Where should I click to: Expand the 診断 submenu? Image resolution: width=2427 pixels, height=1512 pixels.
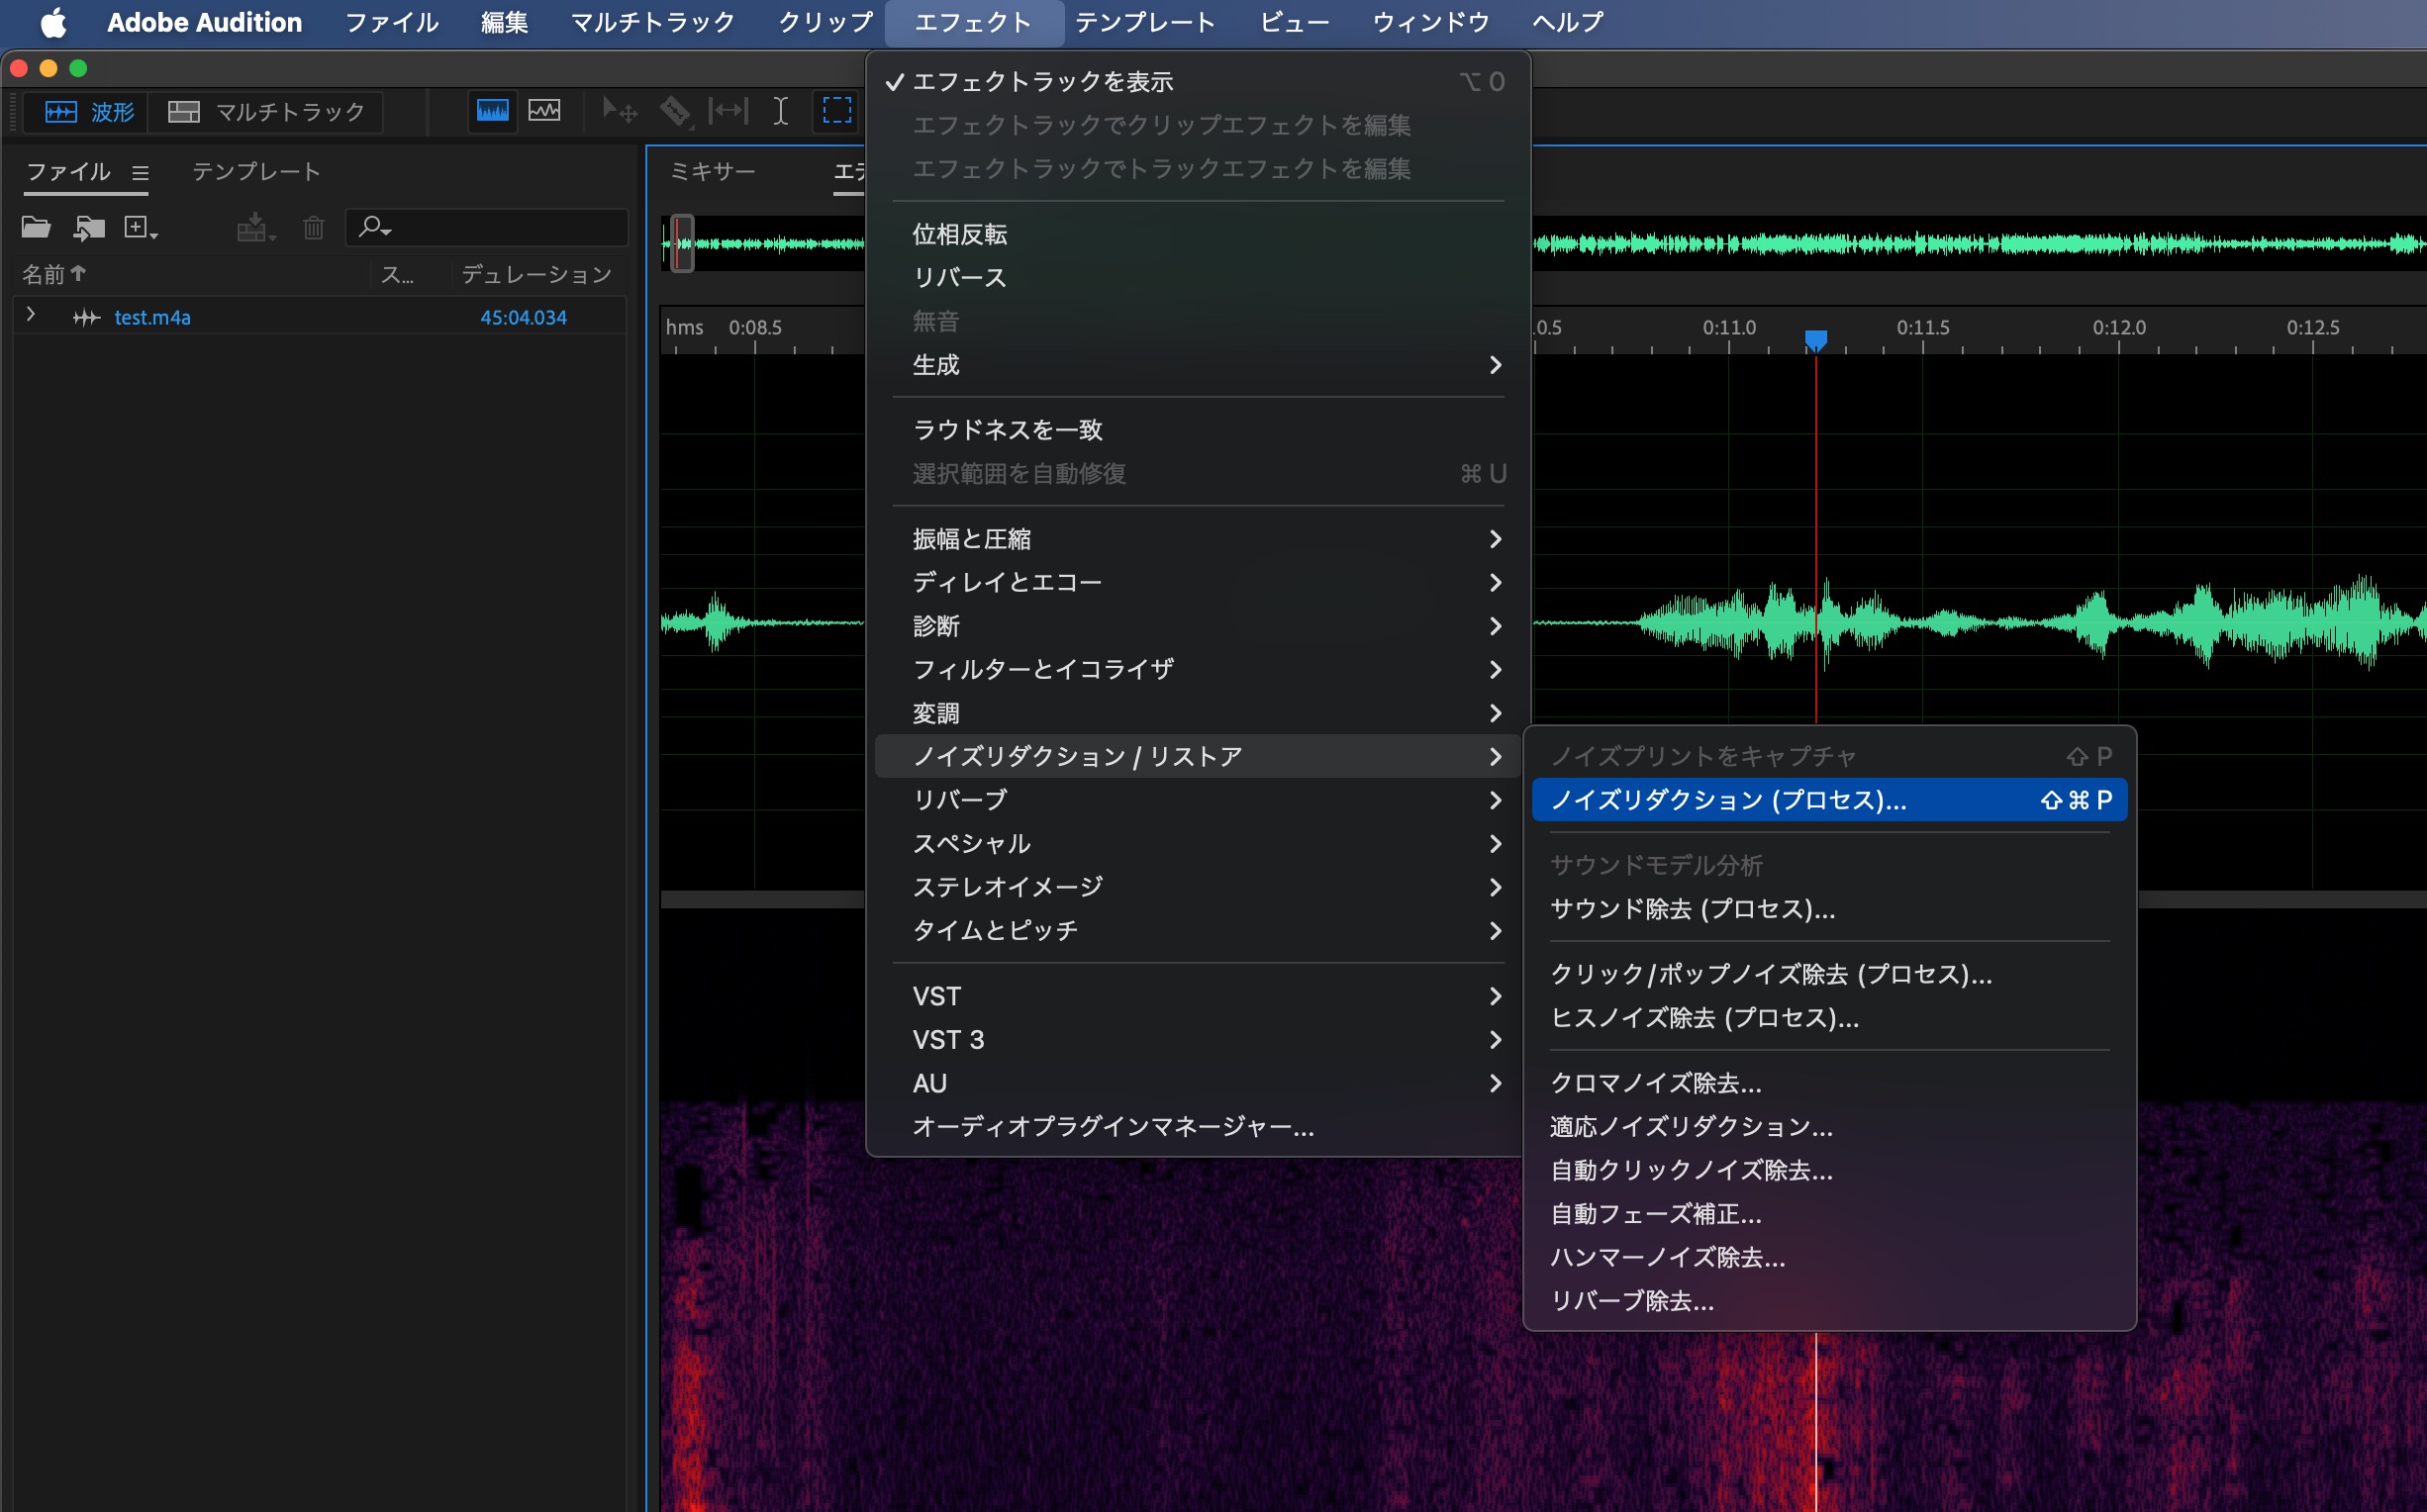1197,626
